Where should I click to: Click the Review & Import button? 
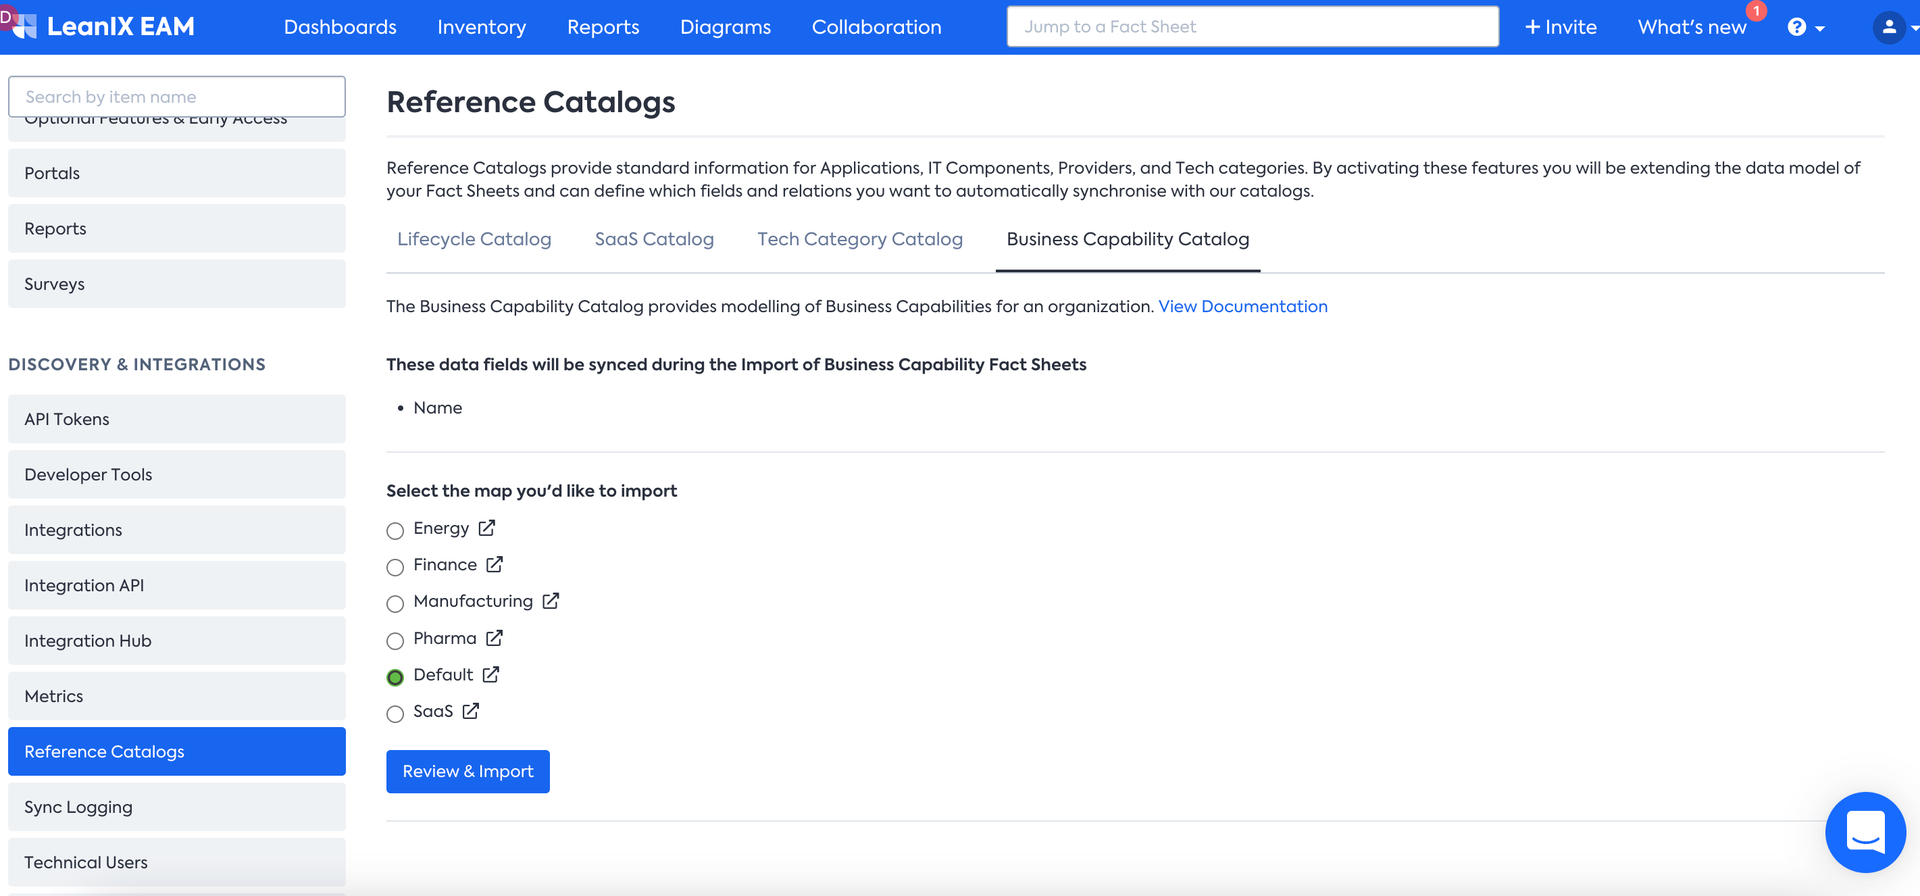468,771
